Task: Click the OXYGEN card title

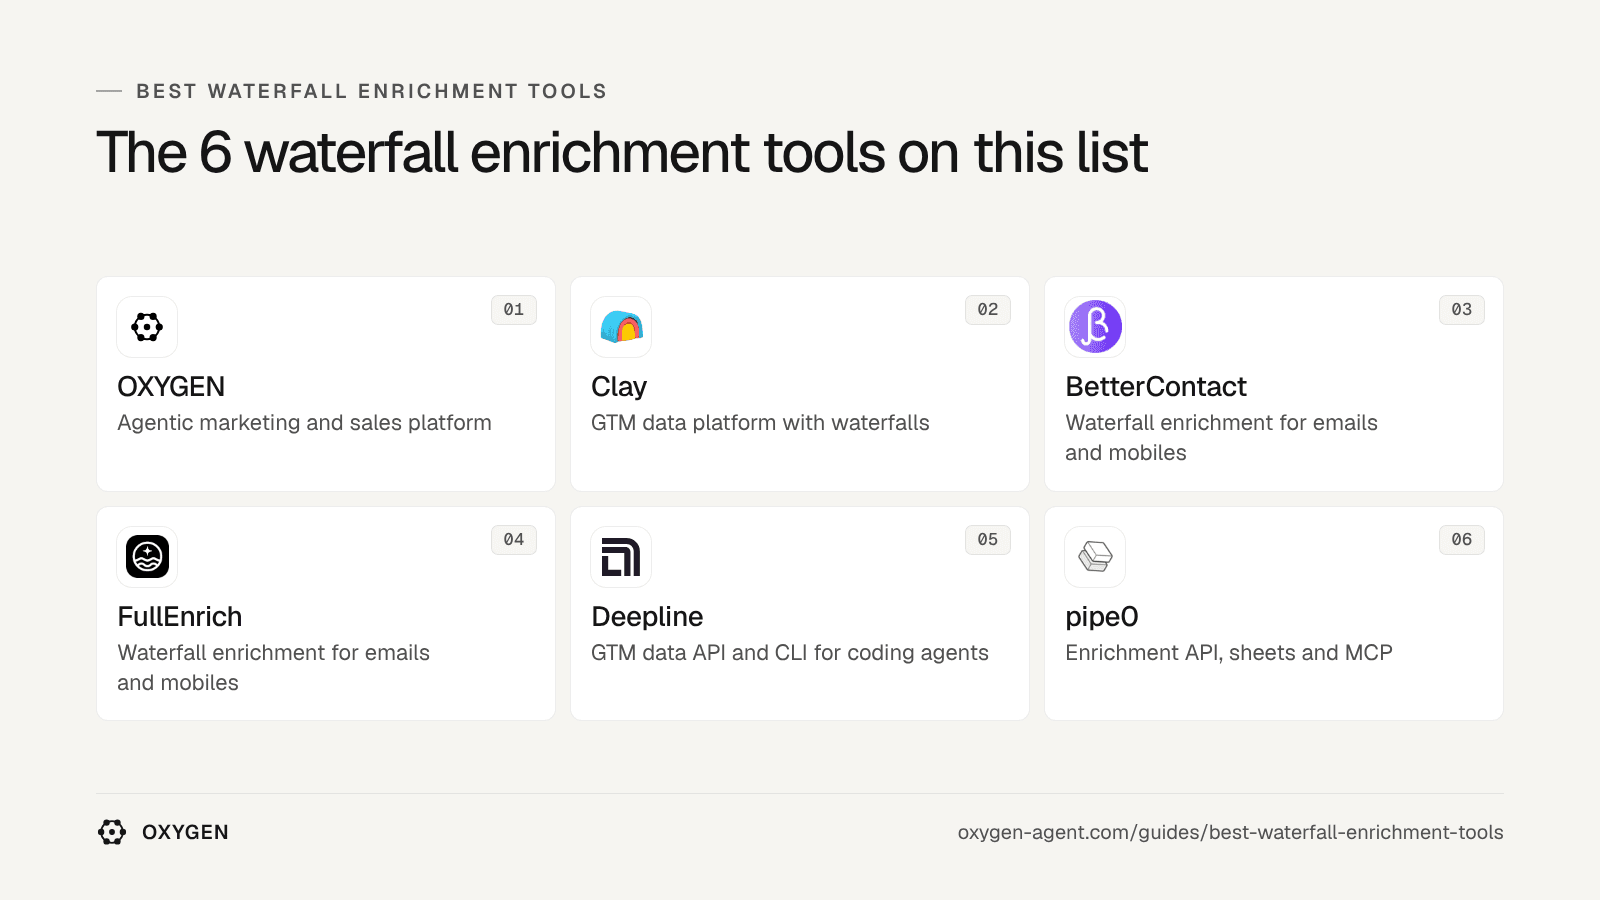Action: 171,387
